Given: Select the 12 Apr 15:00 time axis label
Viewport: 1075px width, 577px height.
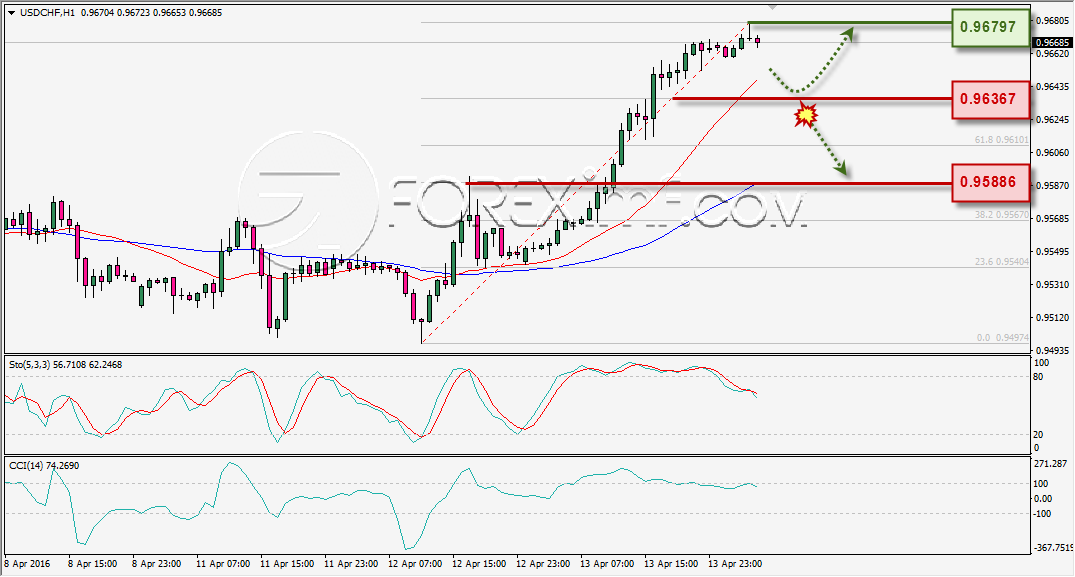Looking at the screenshot, I should click(479, 564).
